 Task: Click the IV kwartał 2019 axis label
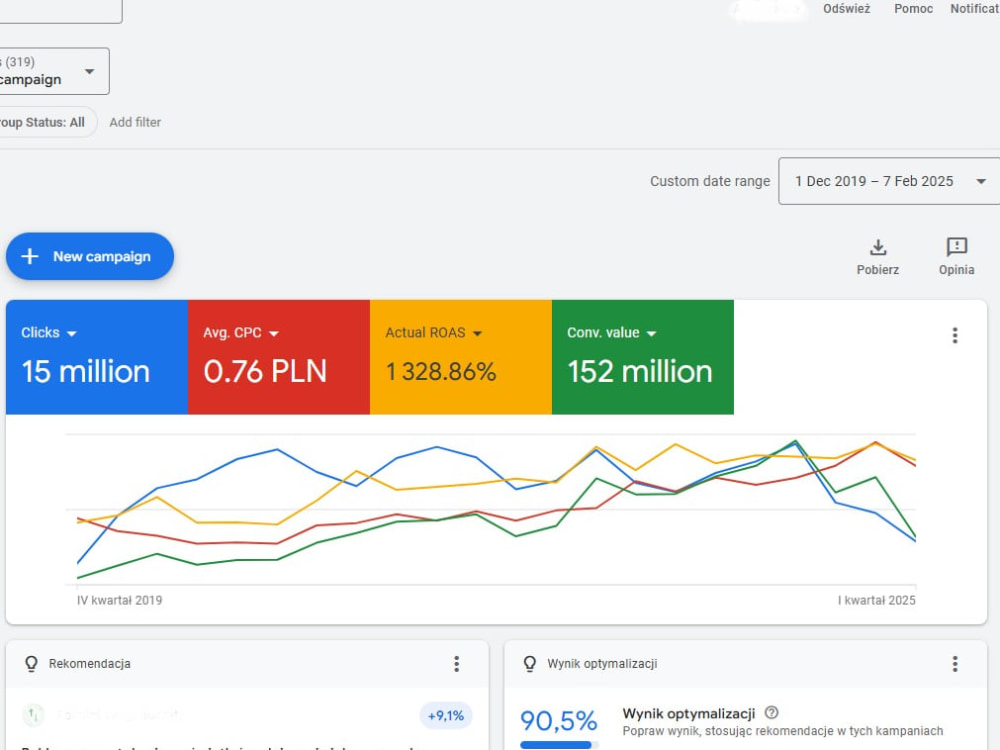[120, 600]
